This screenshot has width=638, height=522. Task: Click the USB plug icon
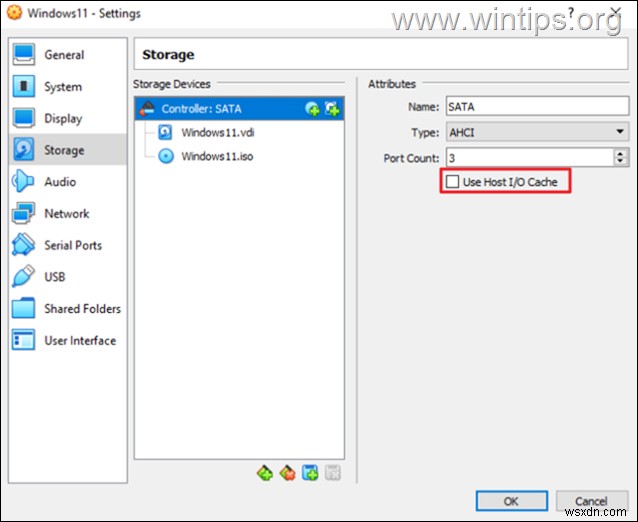point(24,276)
